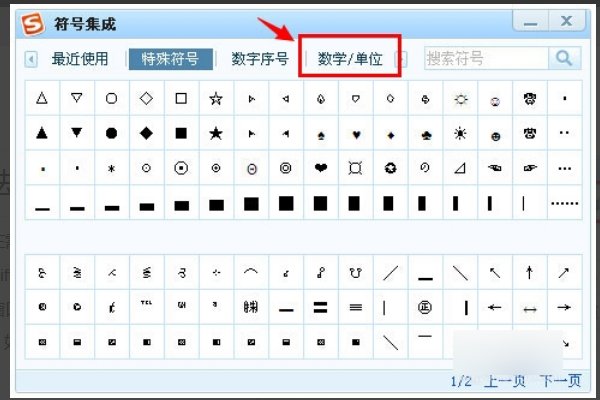Minimize the 符号集成 window
600x400 pixels.
coord(531,21)
